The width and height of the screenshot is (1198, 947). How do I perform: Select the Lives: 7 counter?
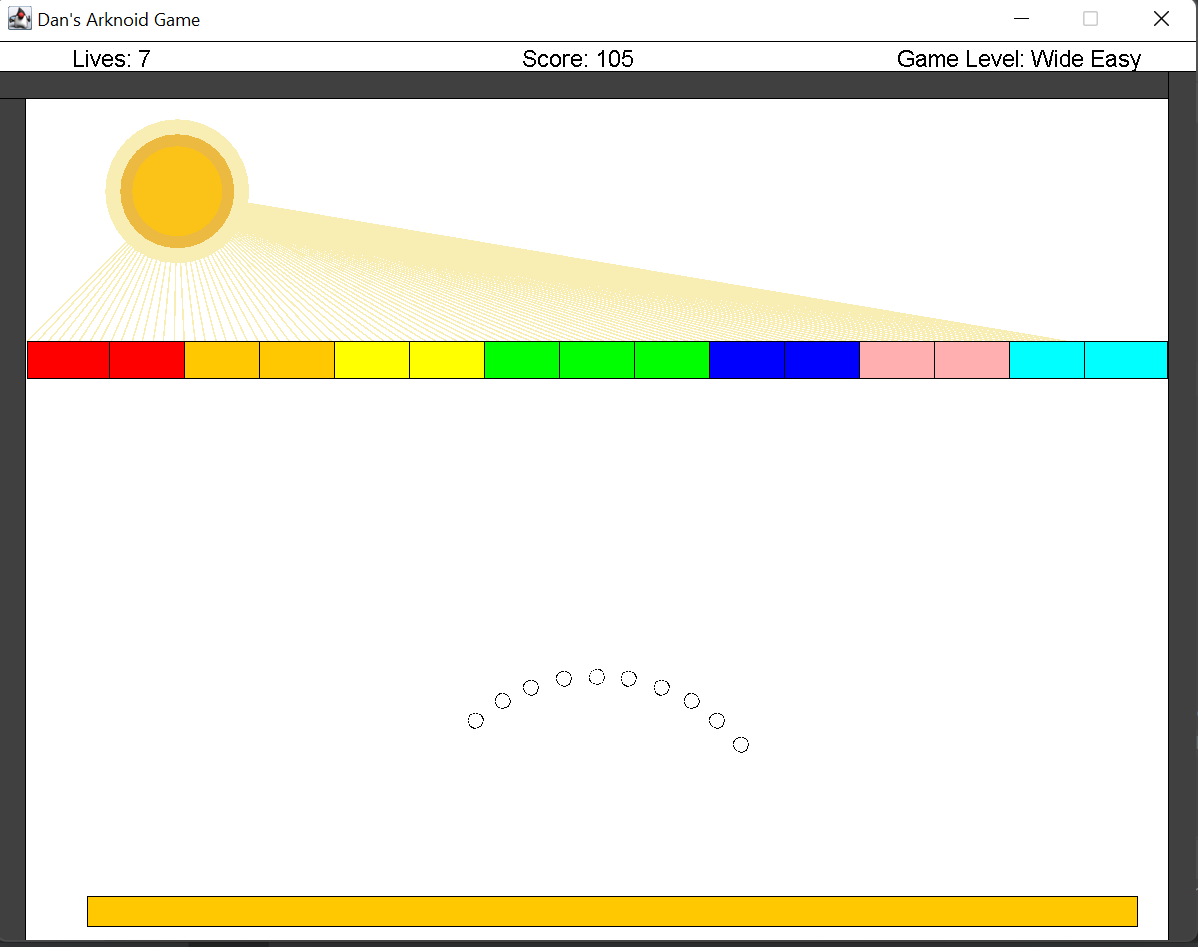112,59
